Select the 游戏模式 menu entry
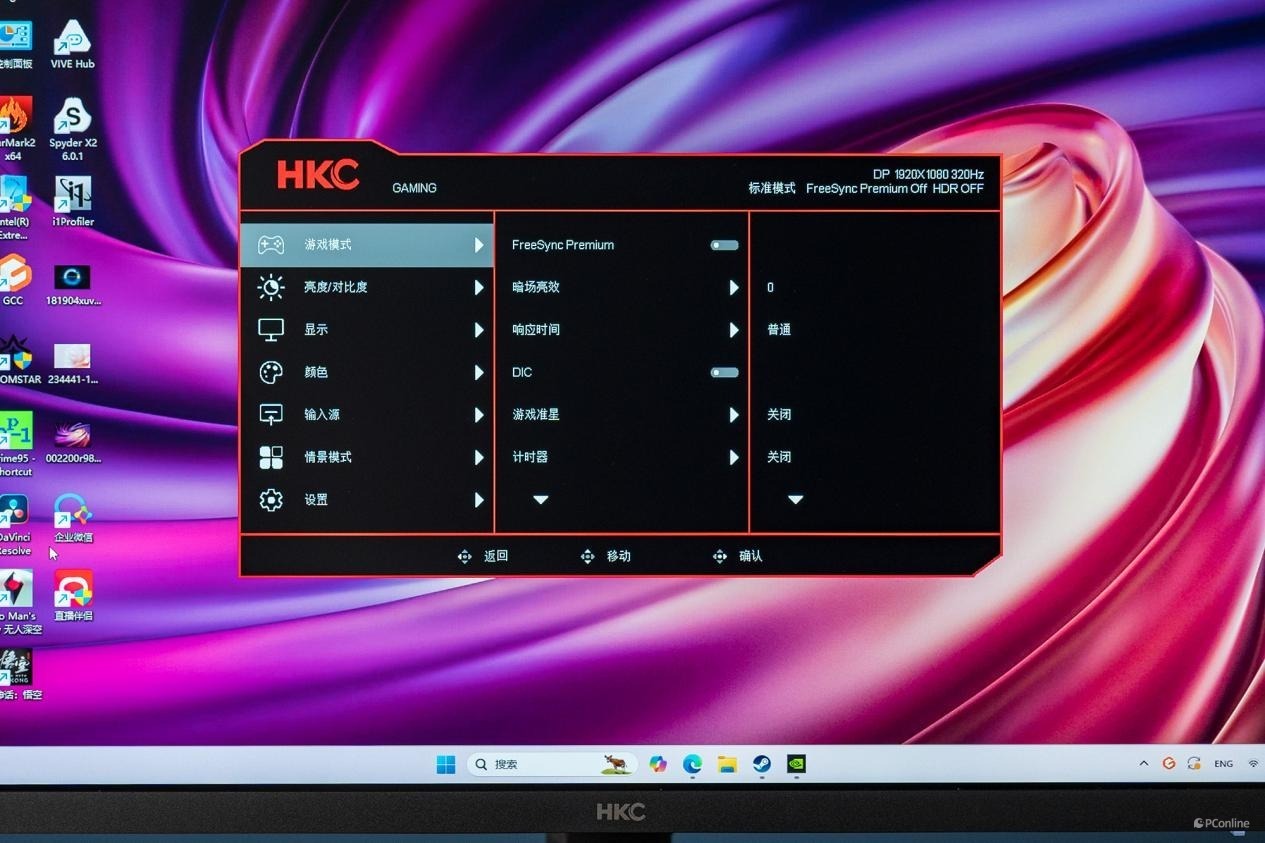The height and width of the screenshot is (843, 1265). point(367,245)
